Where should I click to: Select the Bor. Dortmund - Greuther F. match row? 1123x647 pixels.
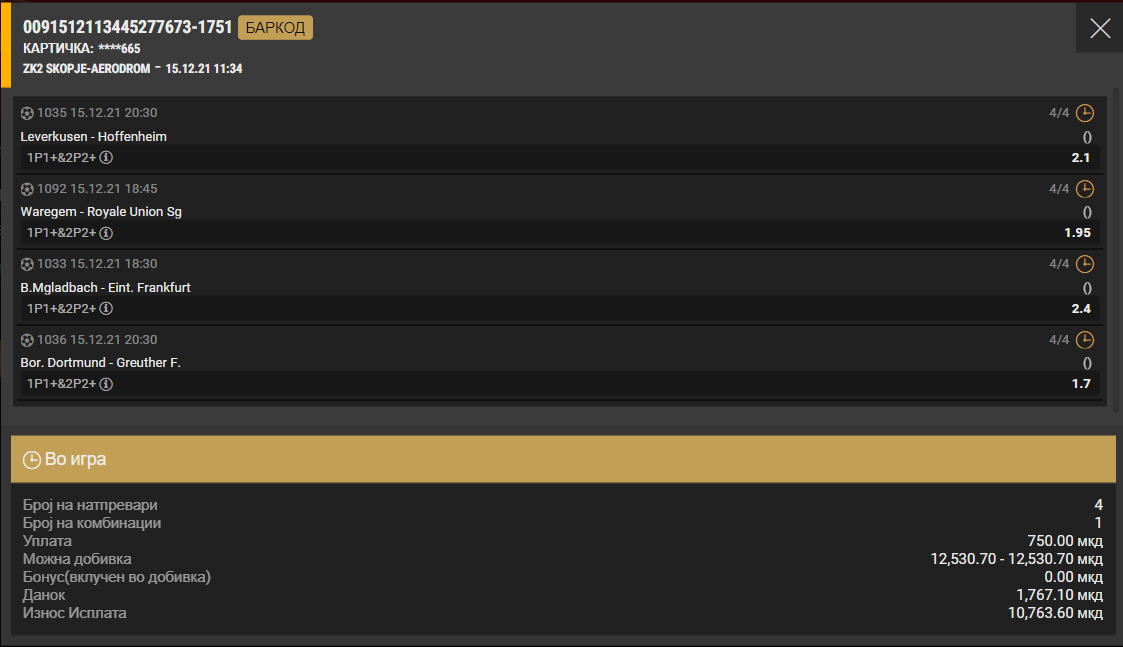(100, 363)
